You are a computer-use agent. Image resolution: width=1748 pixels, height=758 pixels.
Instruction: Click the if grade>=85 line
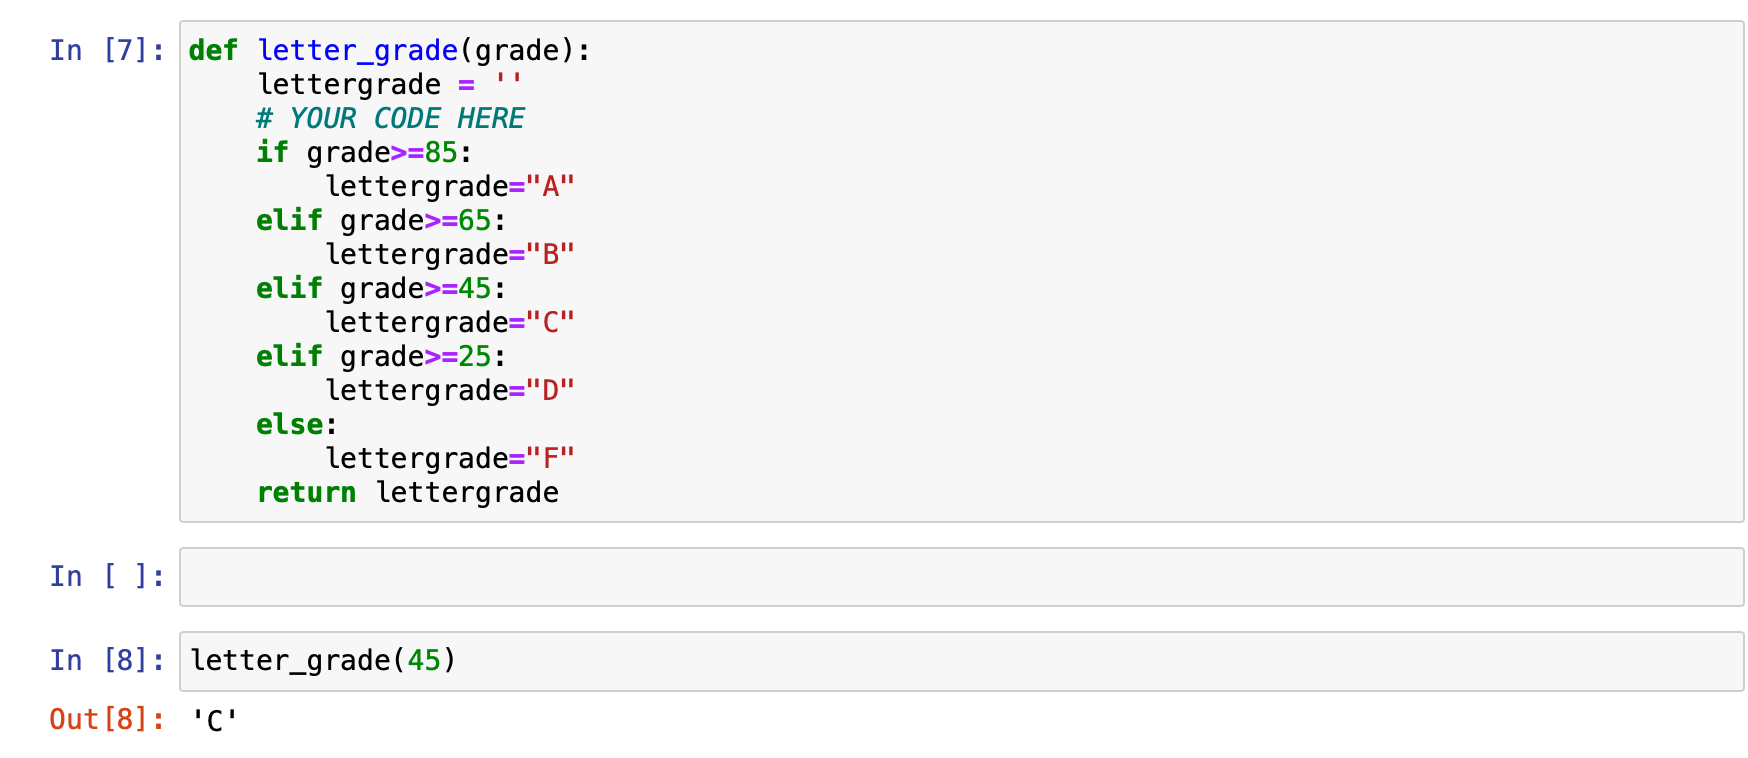click(x=364, y=152)
